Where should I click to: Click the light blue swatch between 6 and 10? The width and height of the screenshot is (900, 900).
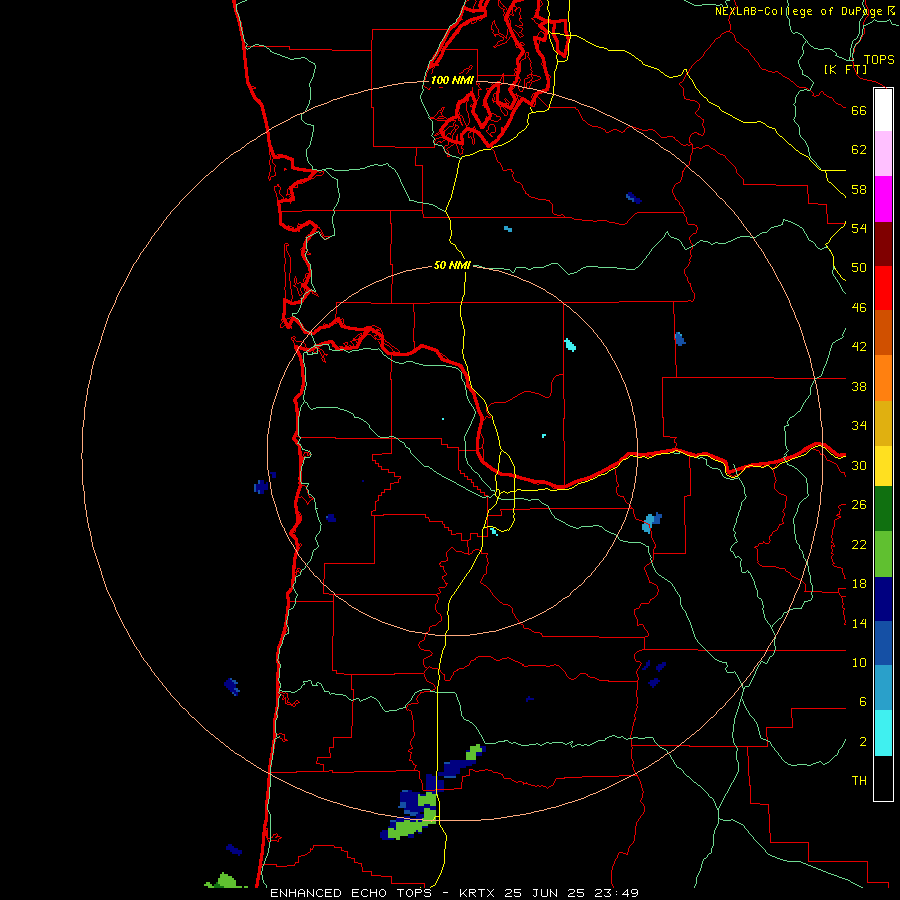pos(883,688)
